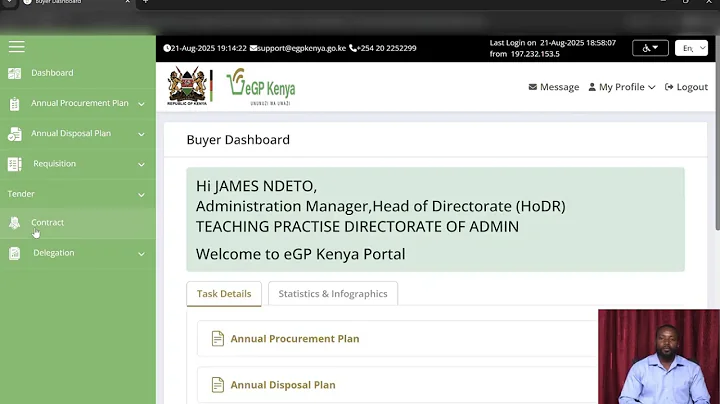Switch to the Task Details tab
The width and height of the screenshot is (720, 404).
point(224,294)
